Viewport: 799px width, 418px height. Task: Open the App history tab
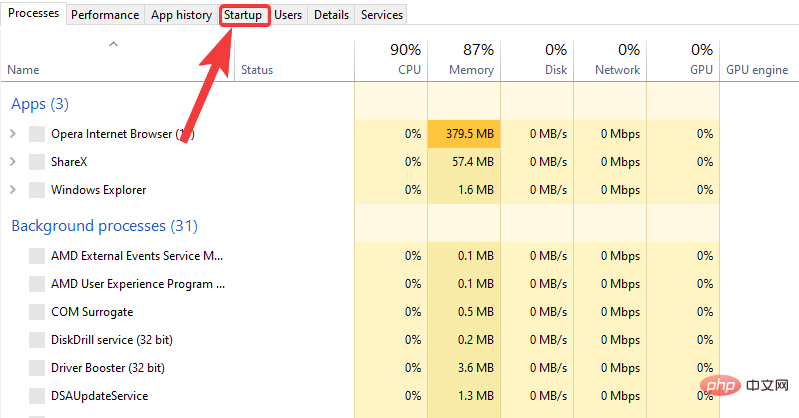(181, 15)
